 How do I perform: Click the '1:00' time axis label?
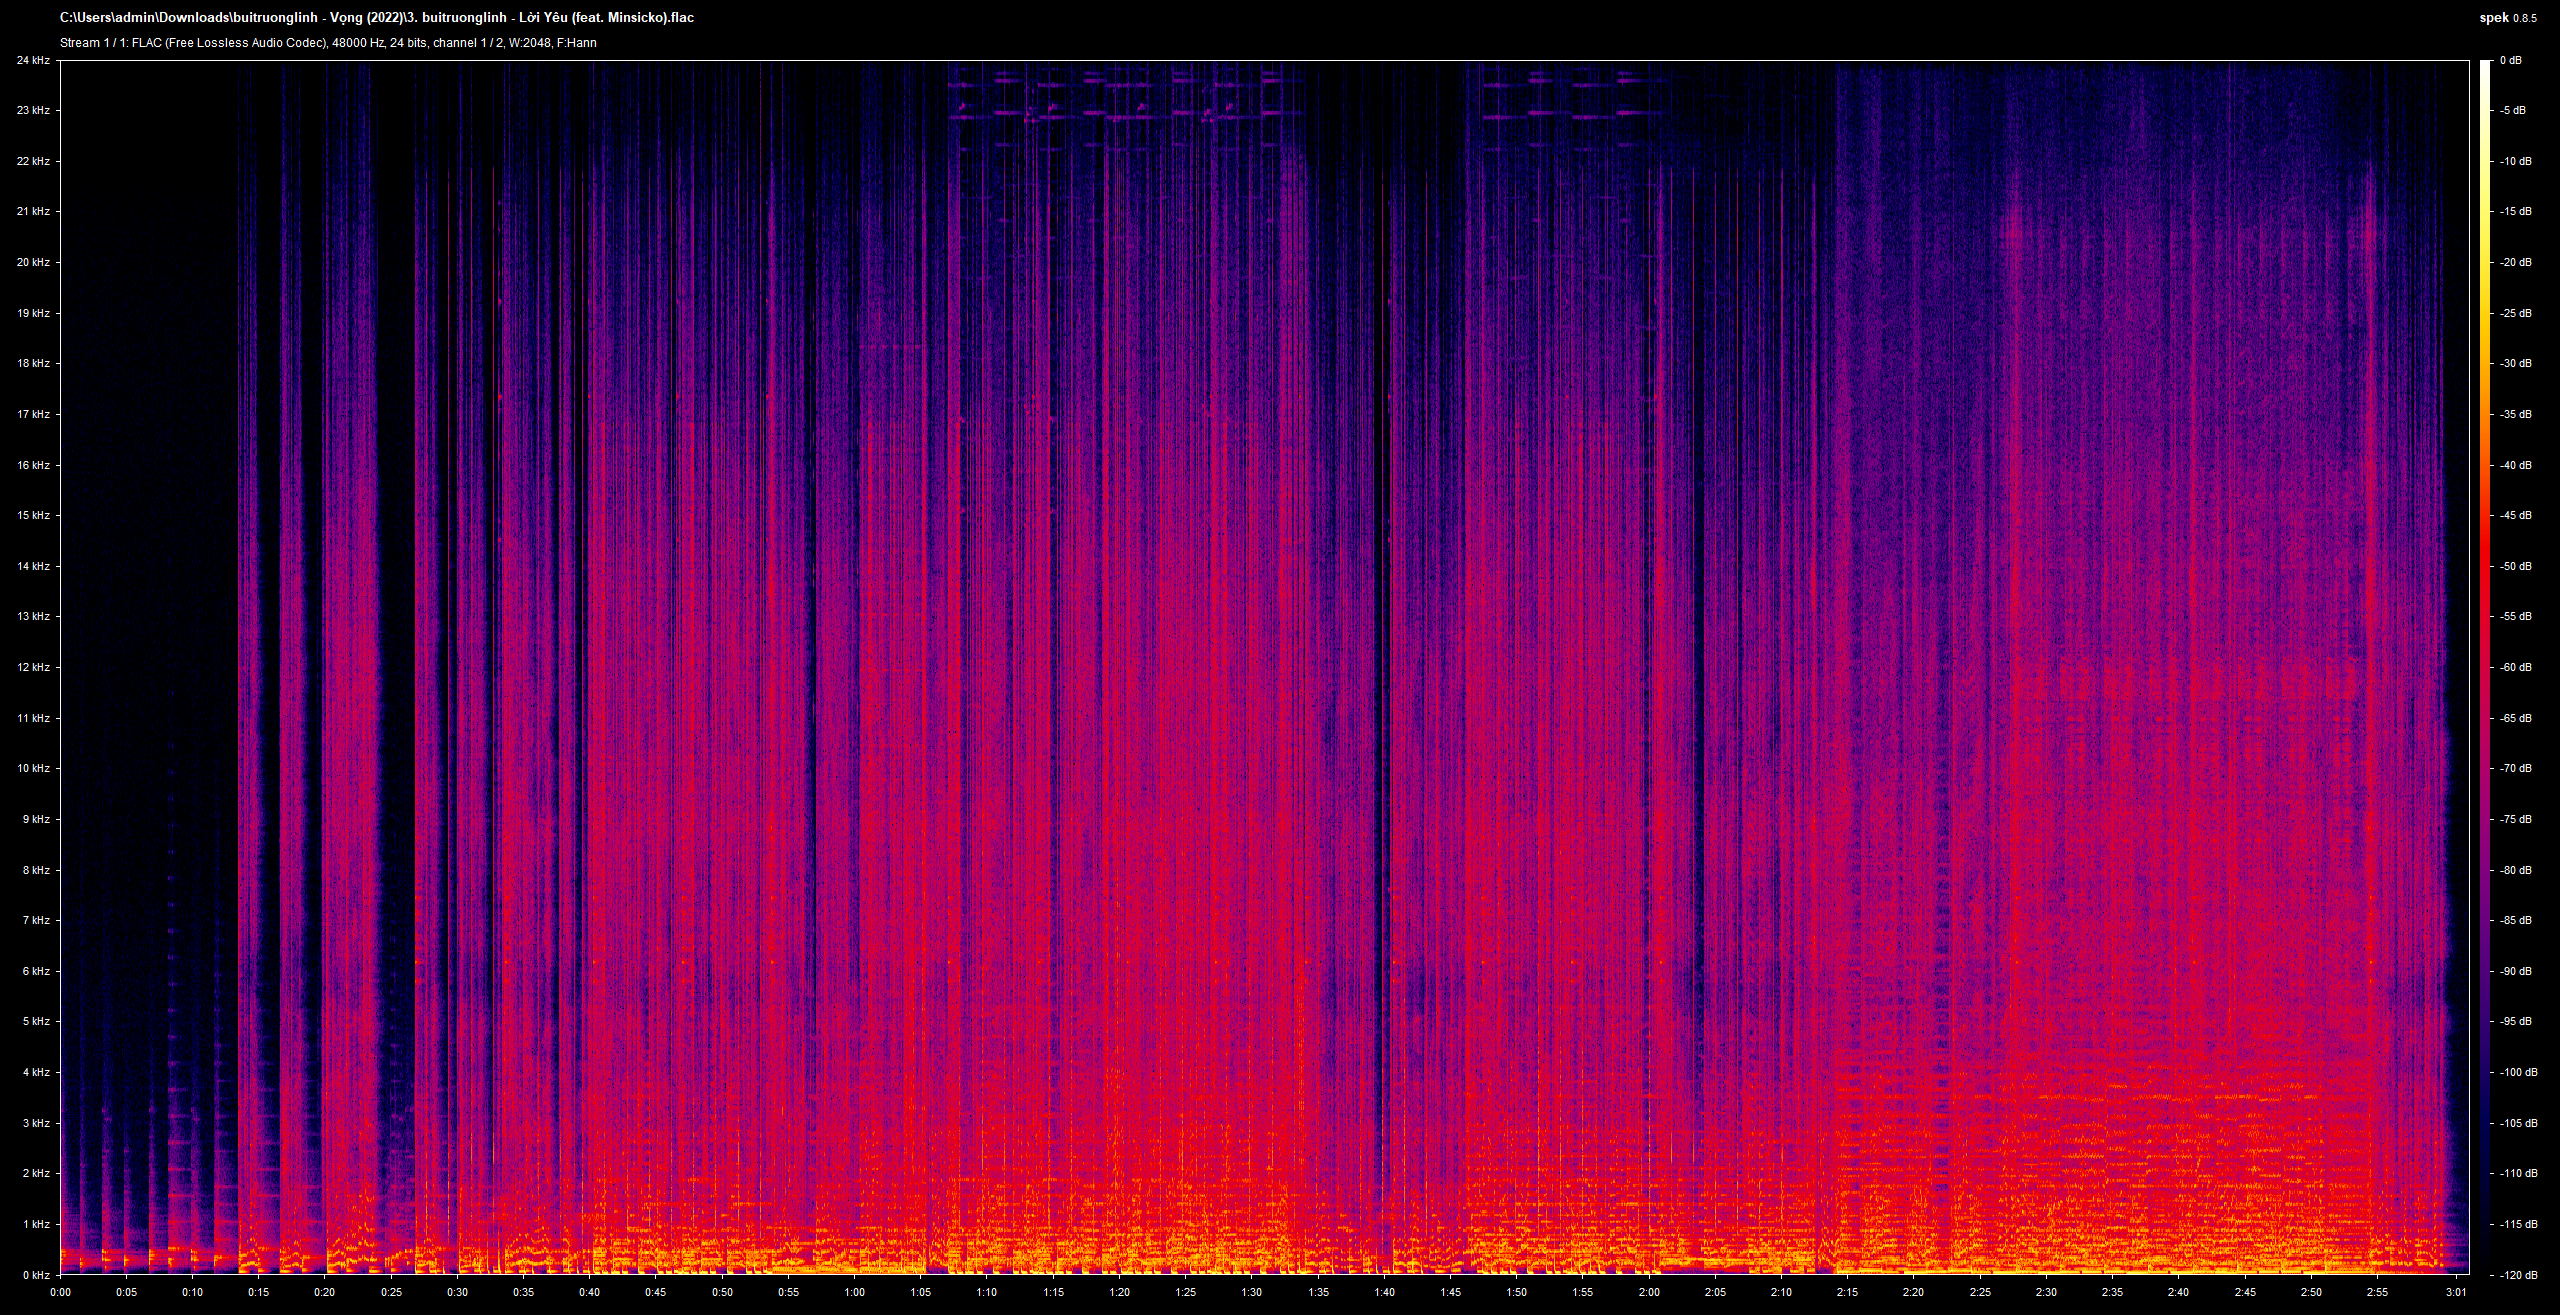855,1292
